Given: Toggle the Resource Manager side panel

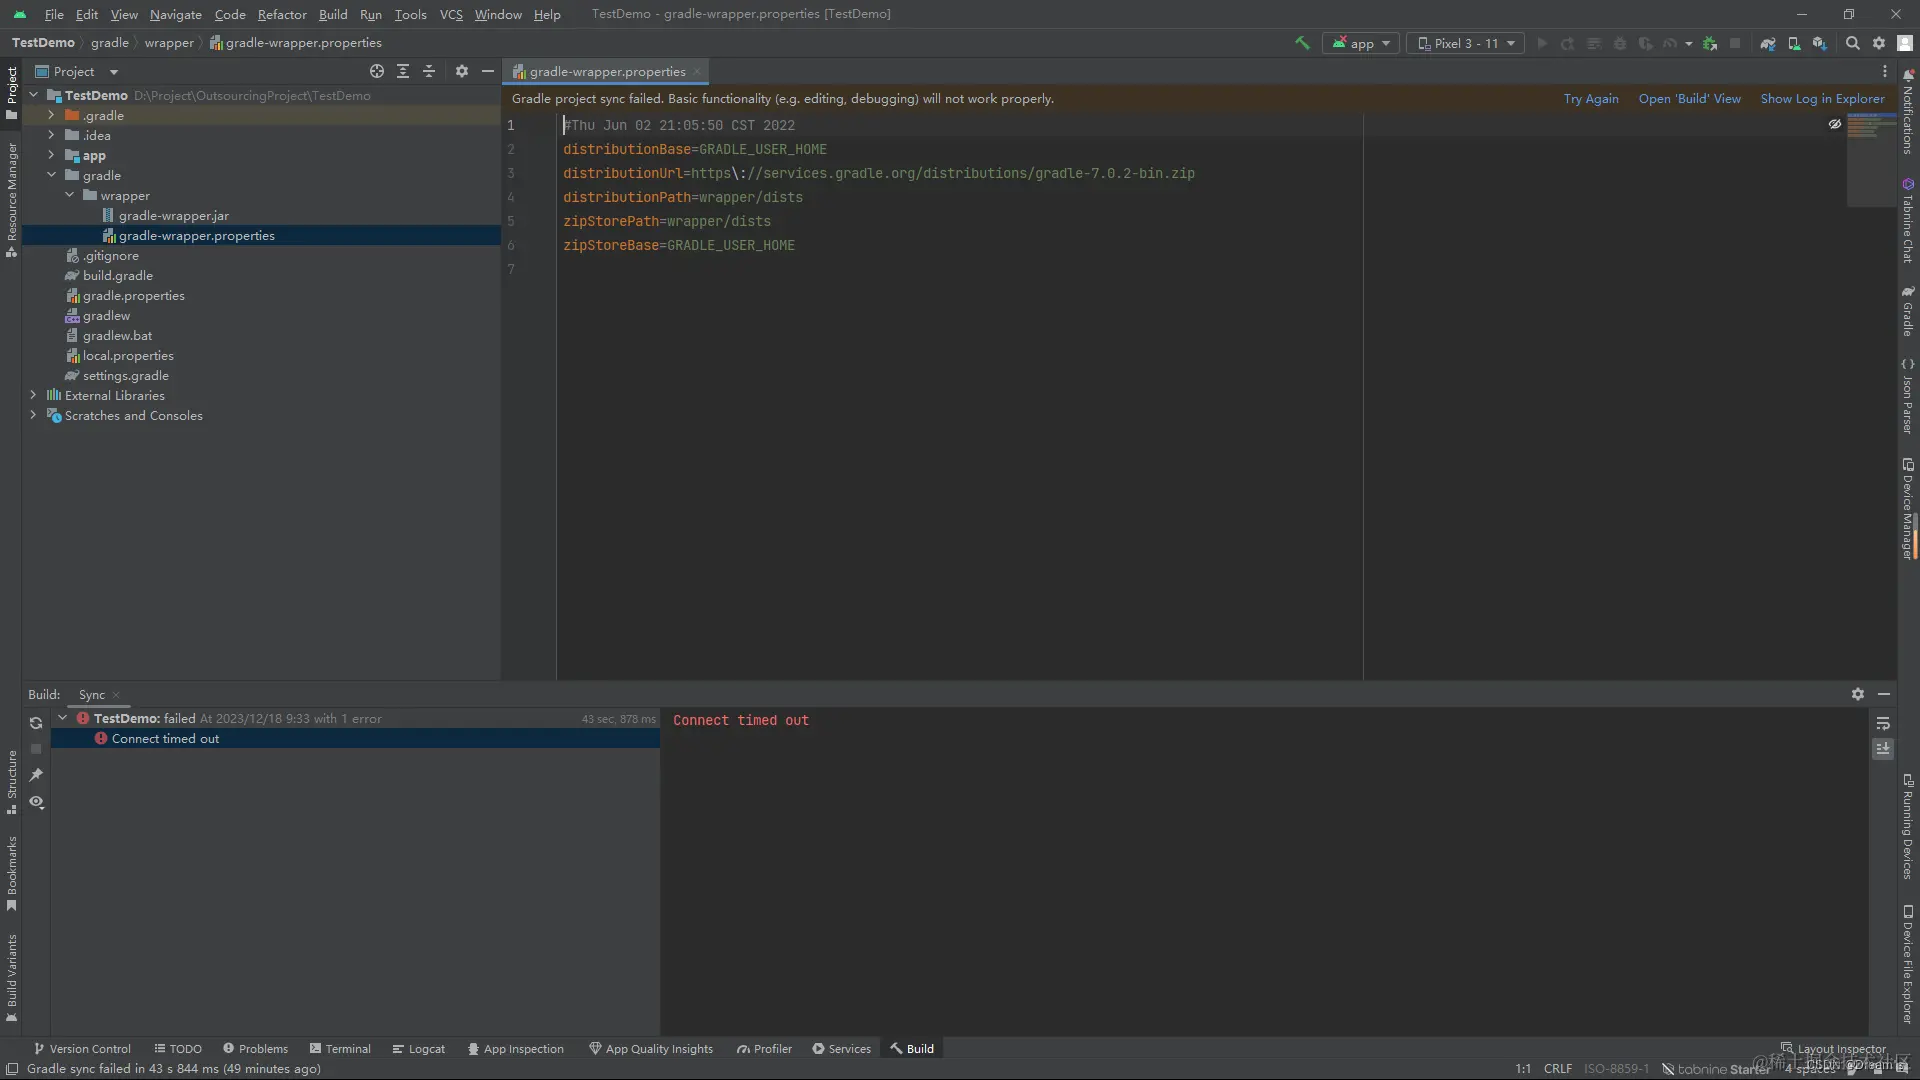Looking at the screenshot, I should click(x=12, y=199).
